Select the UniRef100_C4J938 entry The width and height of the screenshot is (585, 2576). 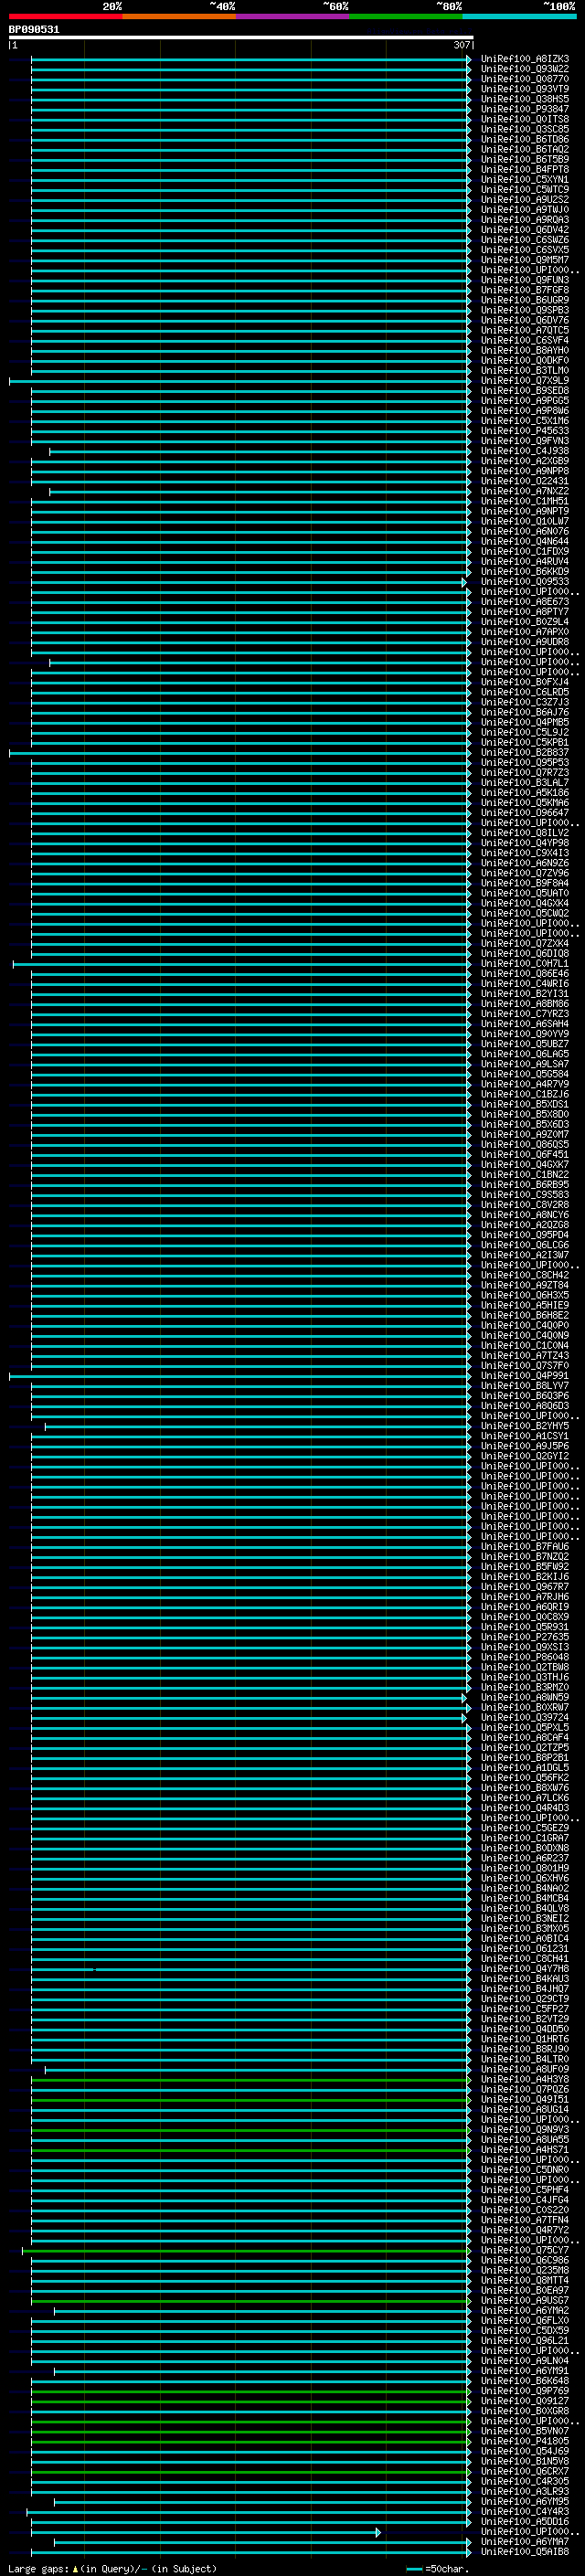coord(524,451)
